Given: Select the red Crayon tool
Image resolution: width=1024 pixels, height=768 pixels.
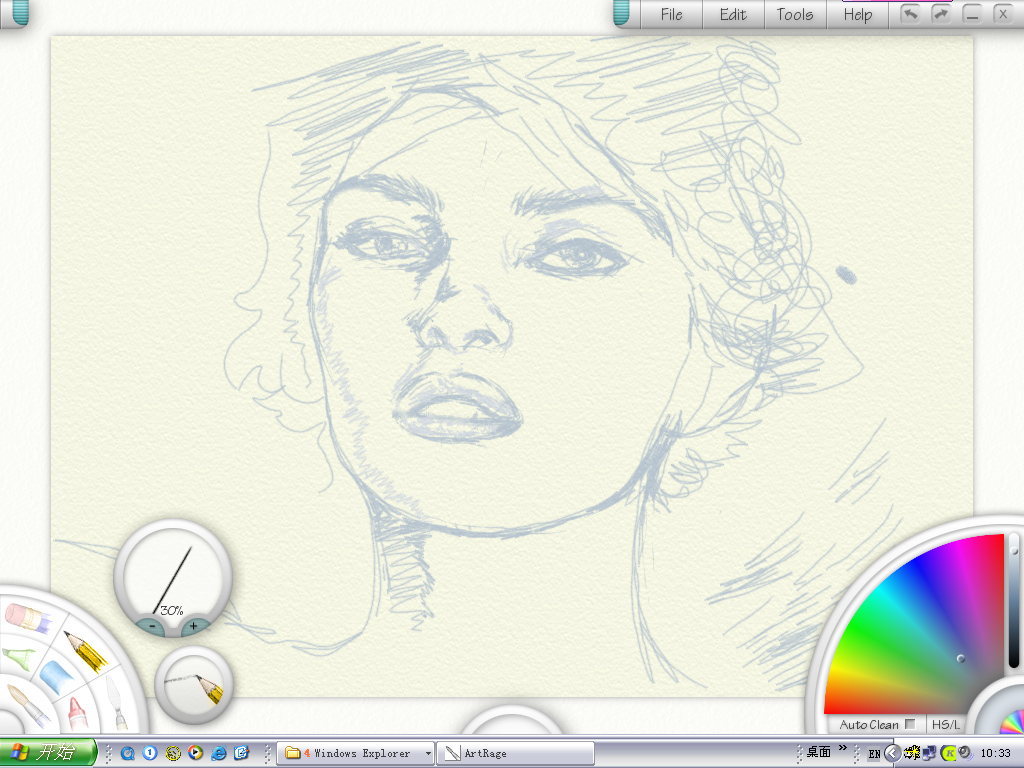Looking at the screenshot, I should (x=77, y=714).
